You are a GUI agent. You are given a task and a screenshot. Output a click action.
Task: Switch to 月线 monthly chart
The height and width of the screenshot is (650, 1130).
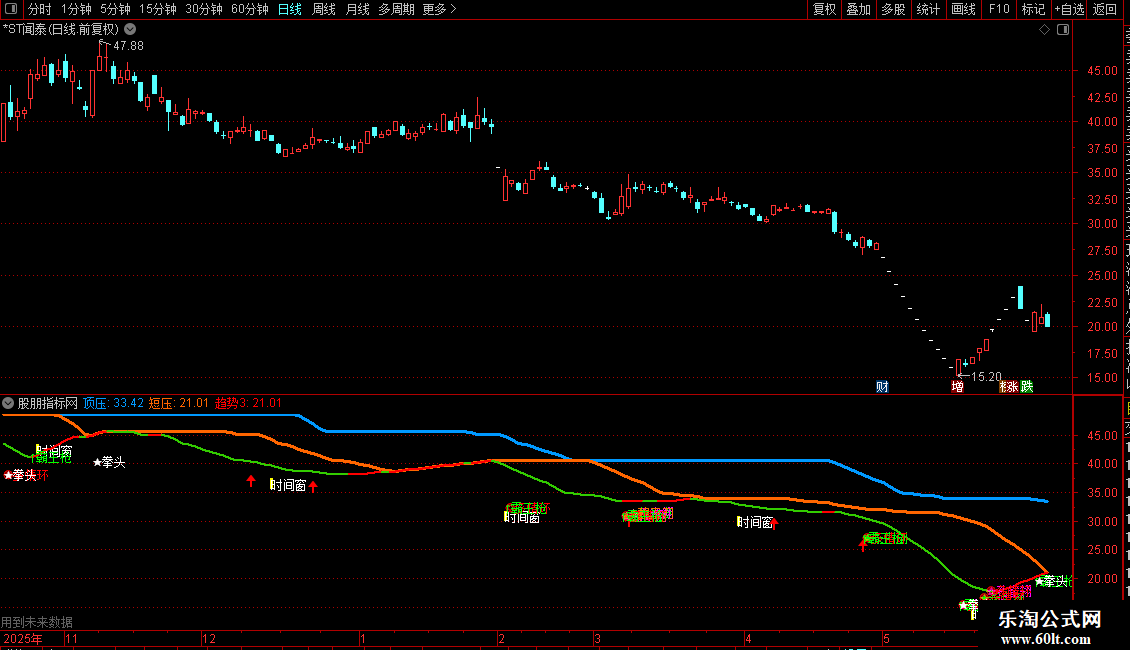357,9
